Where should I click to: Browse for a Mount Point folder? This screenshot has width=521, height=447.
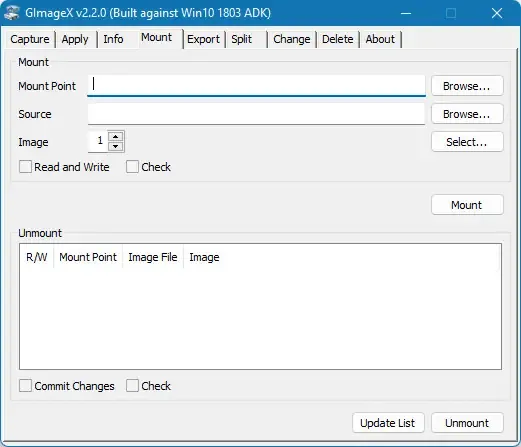click(467, 86)
